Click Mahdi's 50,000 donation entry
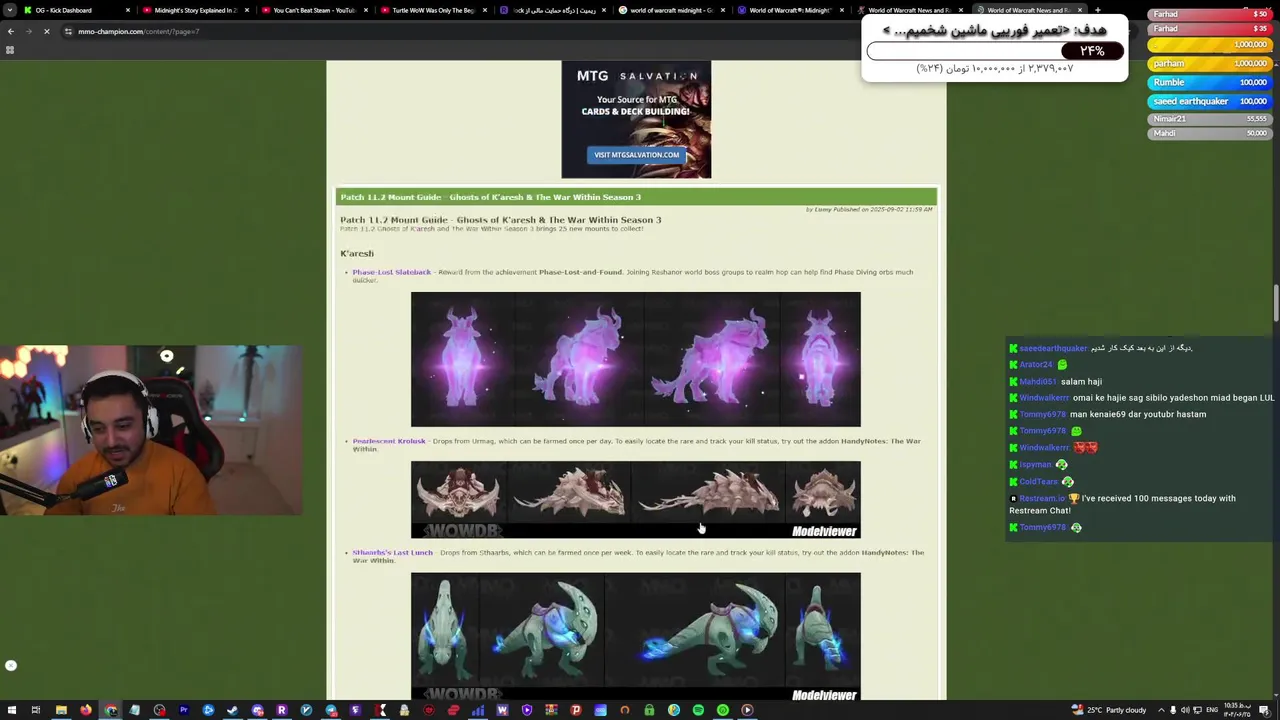 [1209, 133]
